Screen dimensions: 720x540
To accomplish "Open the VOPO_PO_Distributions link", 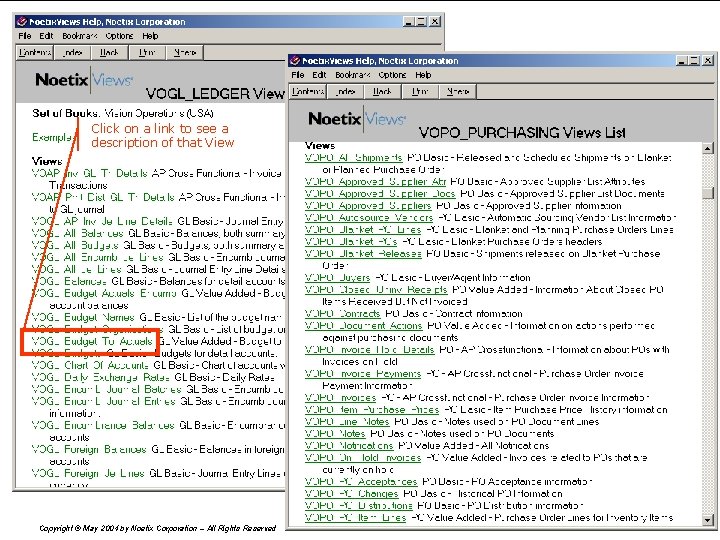I will click(x=359, y=506).
